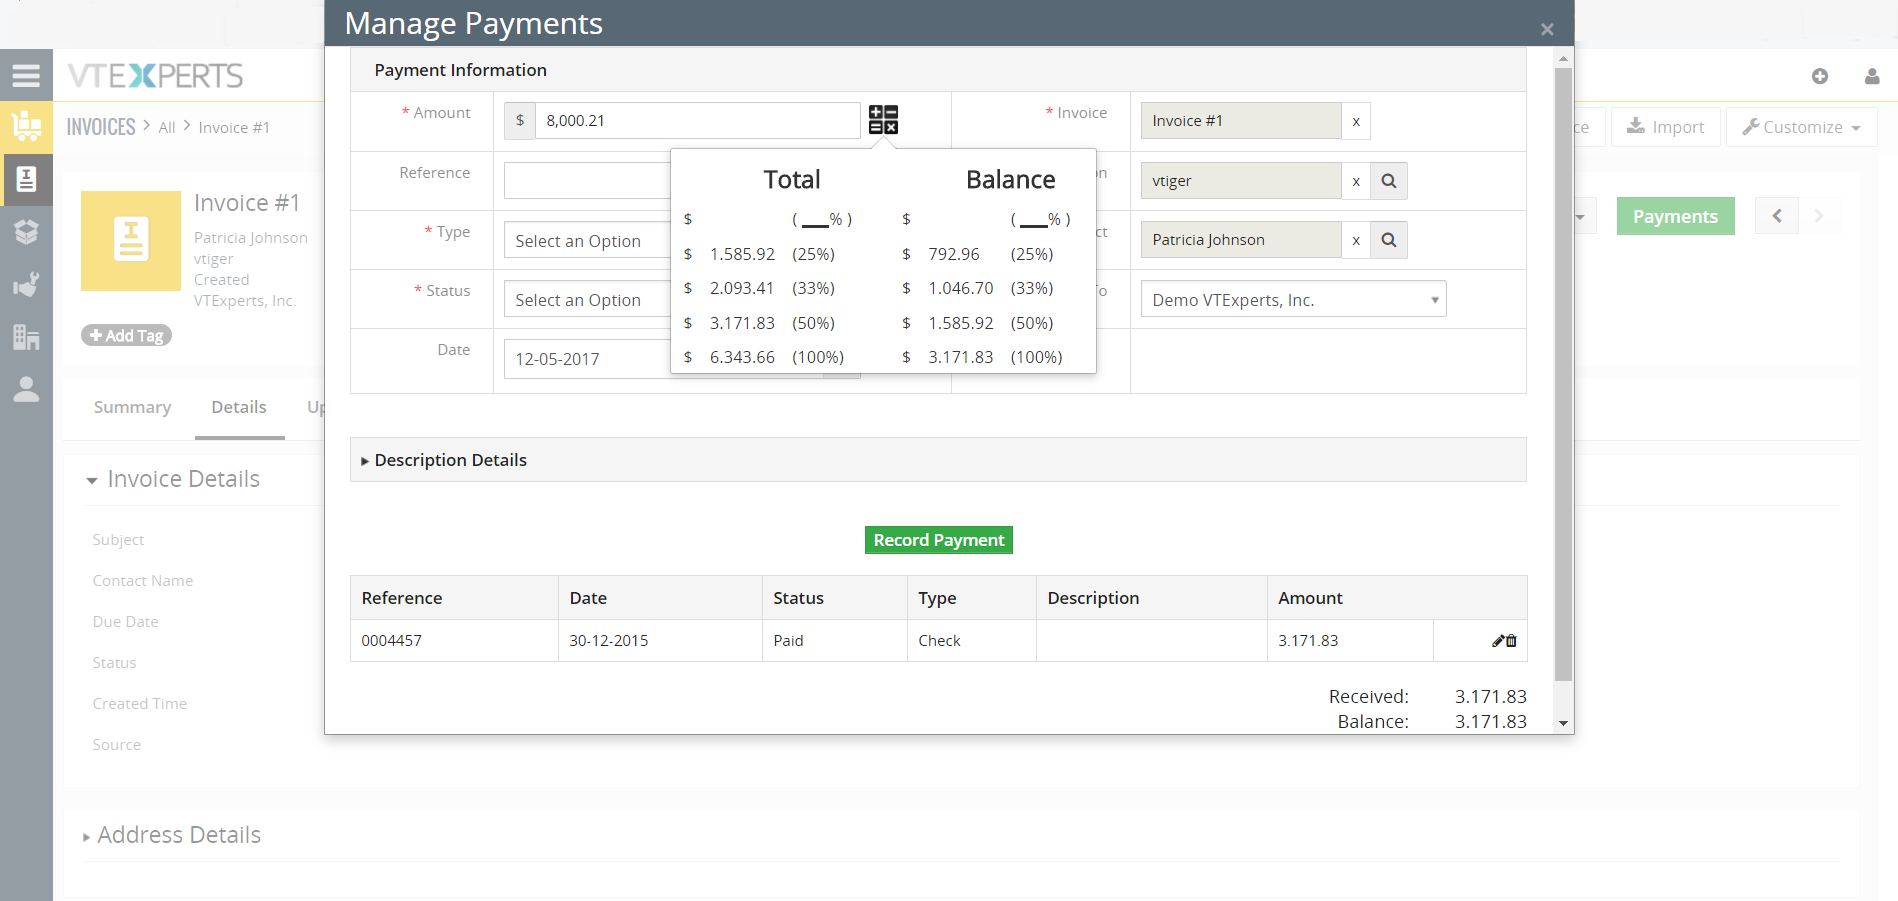Open the thumbs-up icon in the sidebar
The image size is (1898, 901).
26,285
